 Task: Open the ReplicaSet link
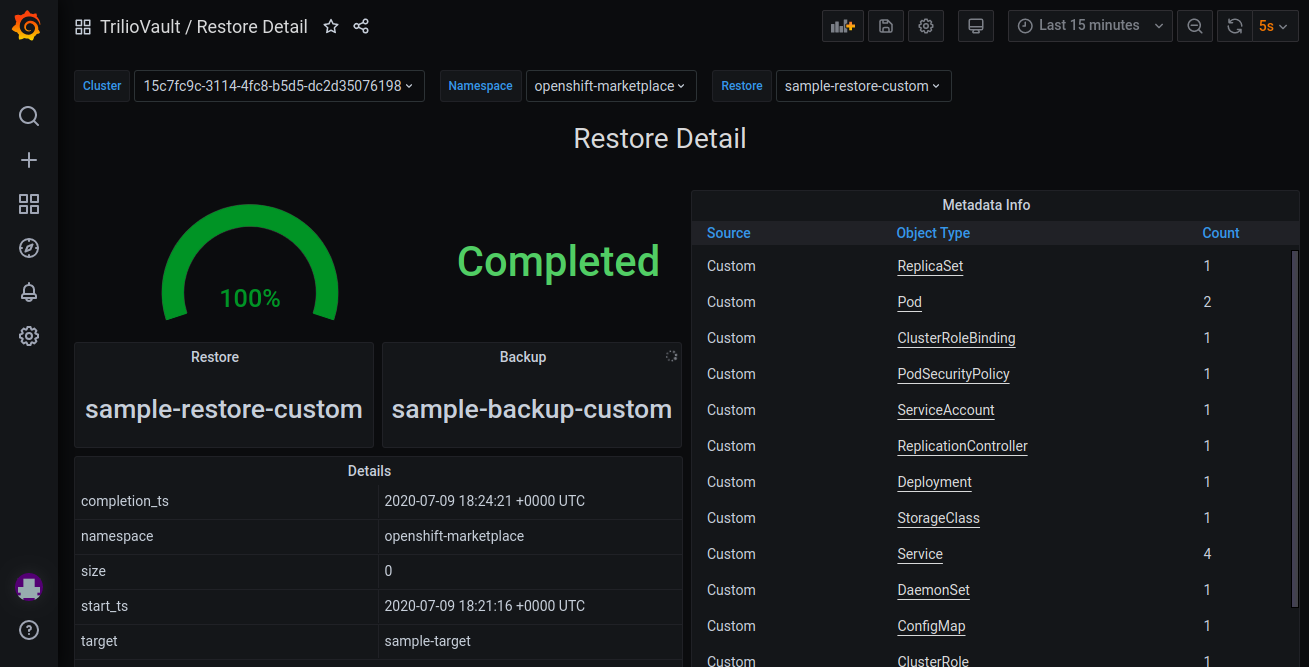(930, 266)
